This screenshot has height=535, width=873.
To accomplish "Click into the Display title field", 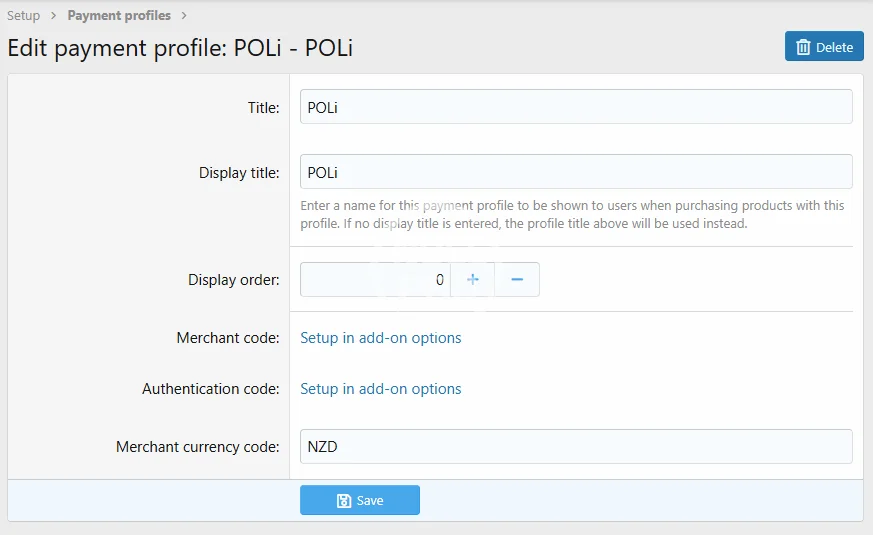I will (x=576, y=172).
